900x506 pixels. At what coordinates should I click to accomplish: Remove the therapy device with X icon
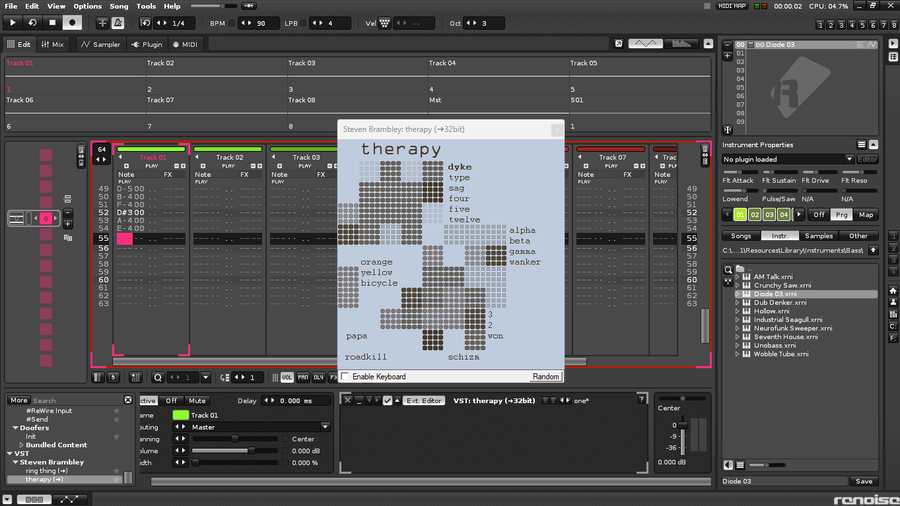348,400
